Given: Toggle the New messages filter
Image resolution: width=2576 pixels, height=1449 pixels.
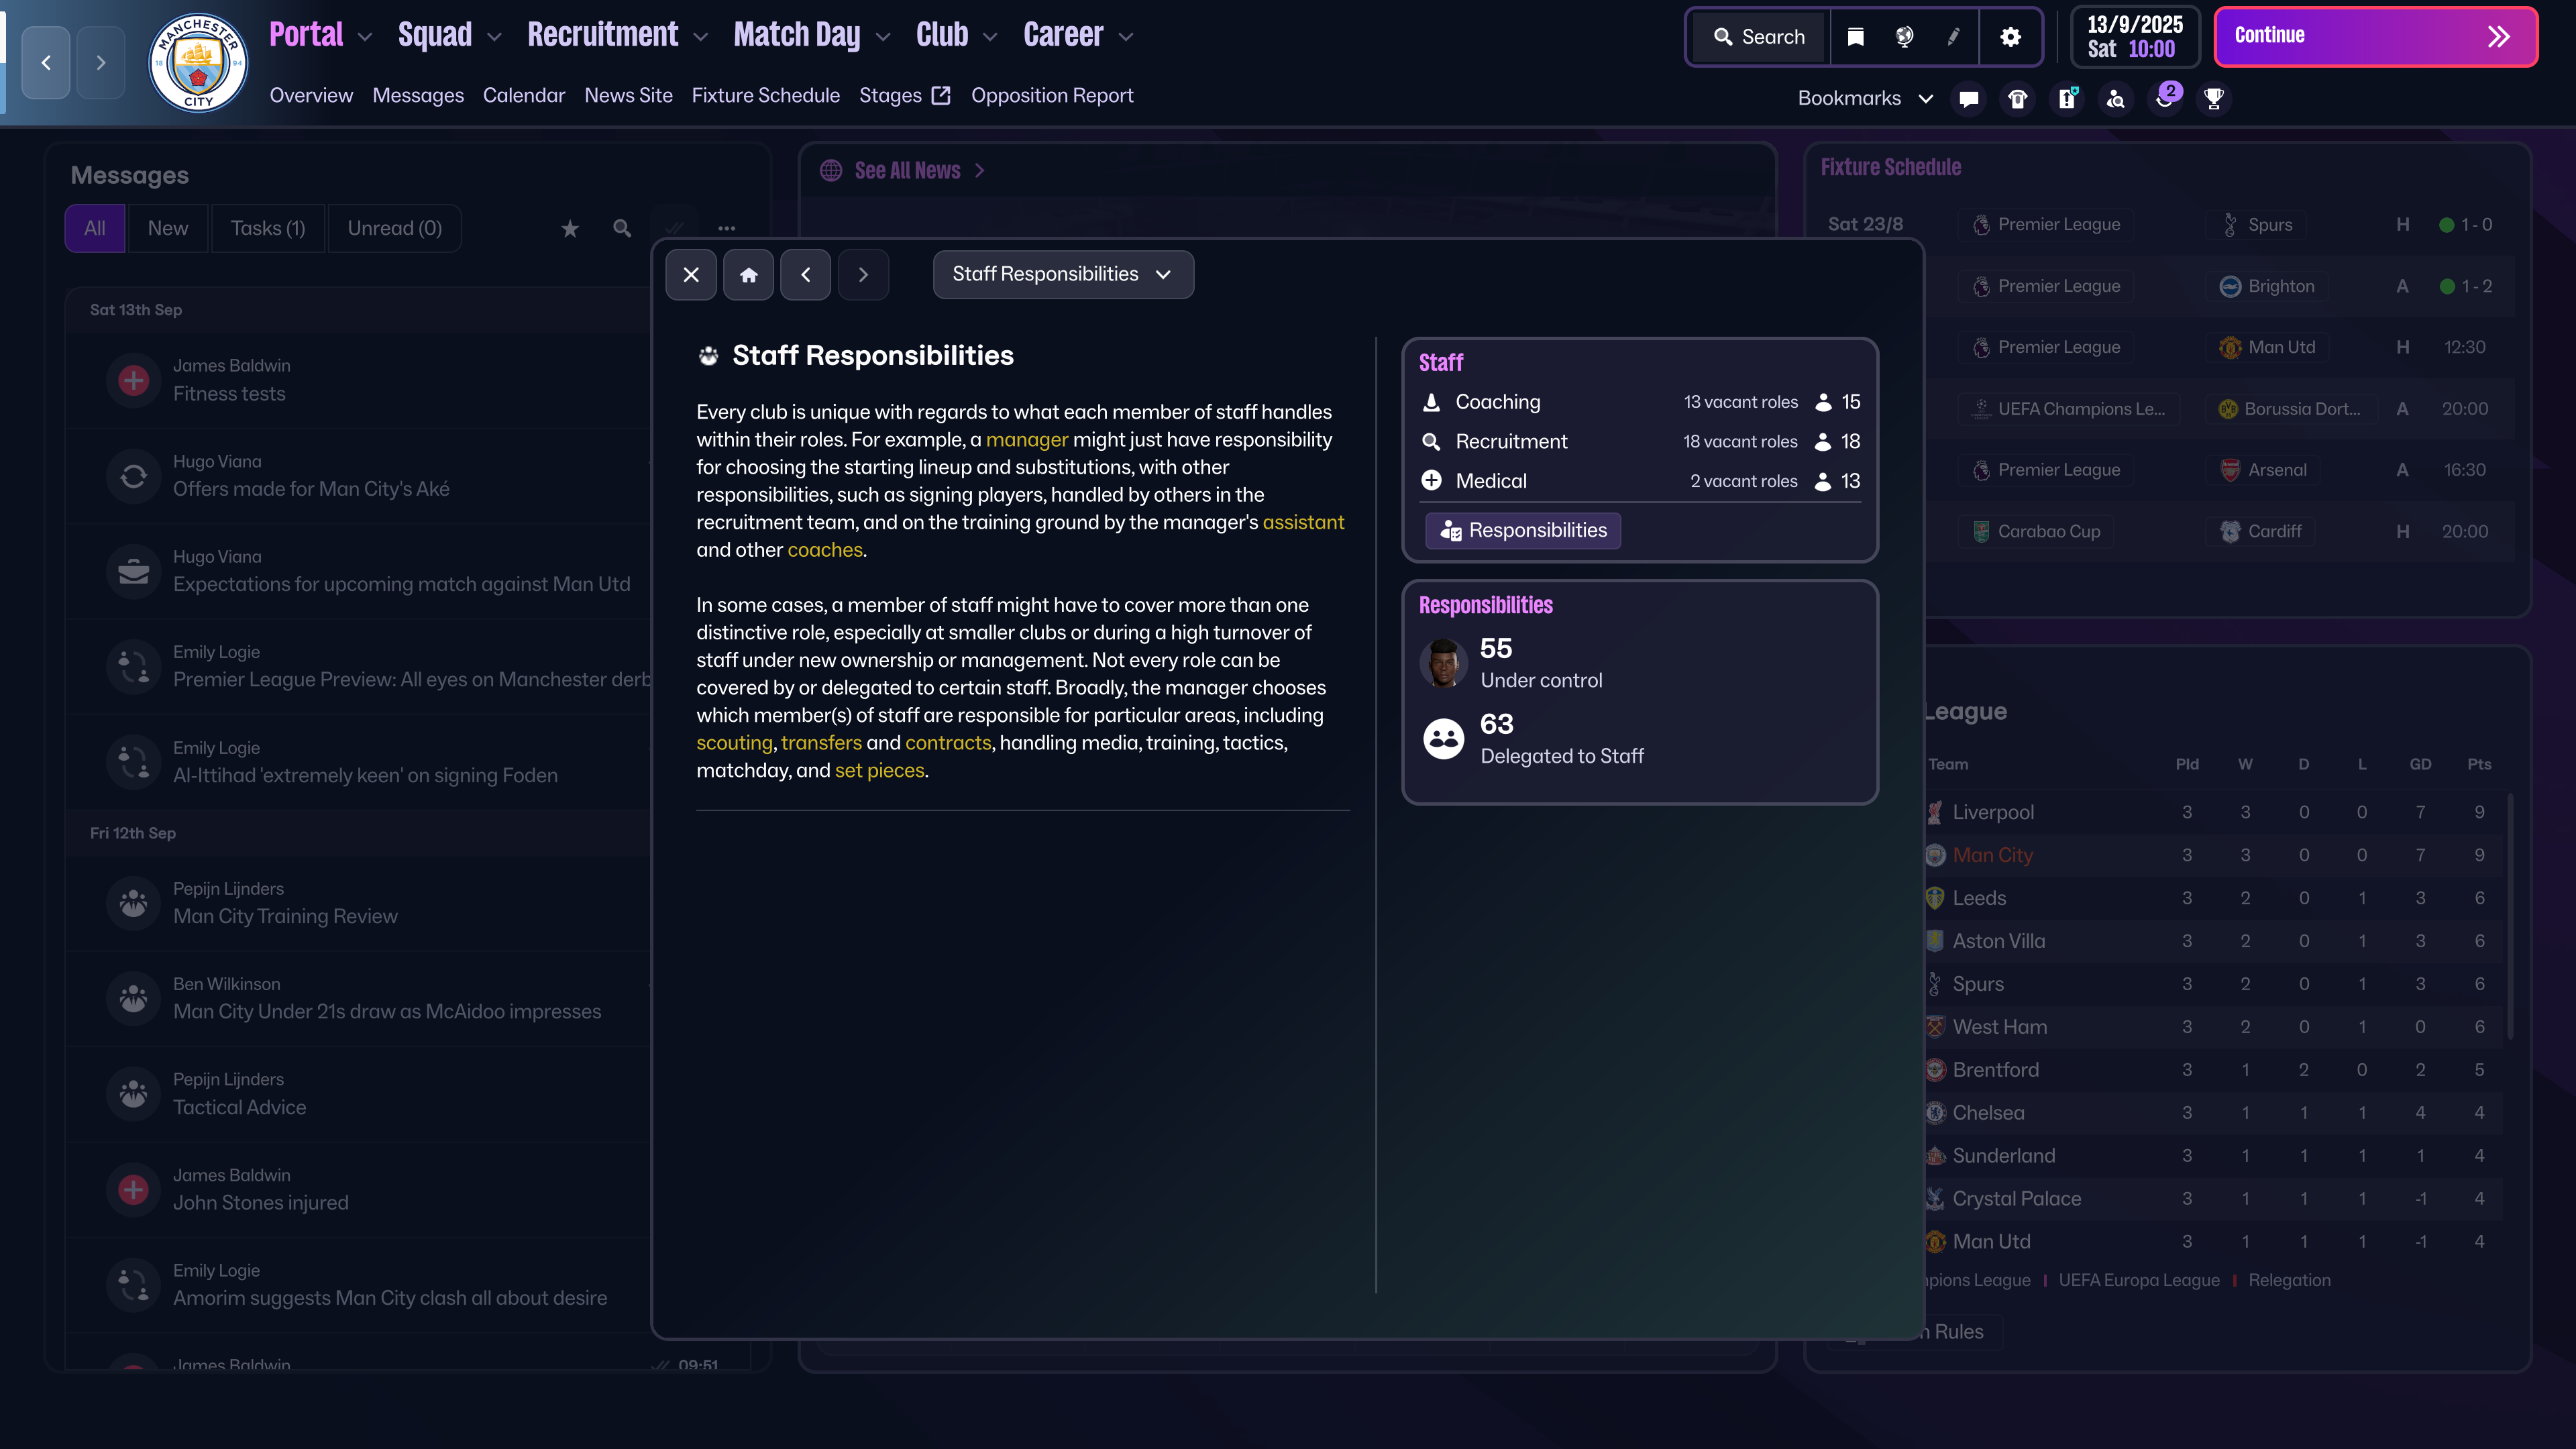Looking at the screenshot, I should click(x=167, y=228).
